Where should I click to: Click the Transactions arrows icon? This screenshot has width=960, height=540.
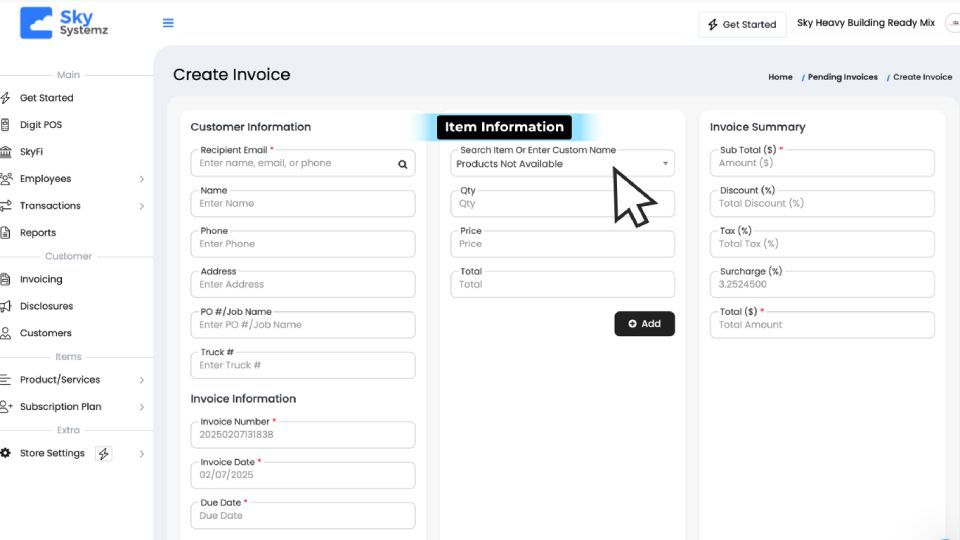(x=6, y=206)
